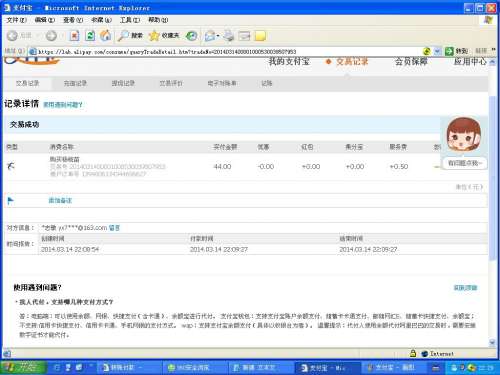Click the Edit page toolbar icon
The height and width of the screenshot is (375, 500).
click(244, 36)
